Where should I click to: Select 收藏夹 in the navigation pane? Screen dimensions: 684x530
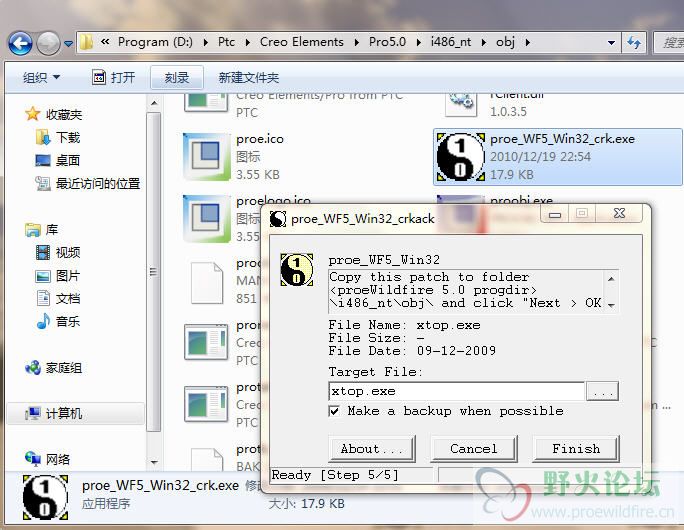coord(64,115)
